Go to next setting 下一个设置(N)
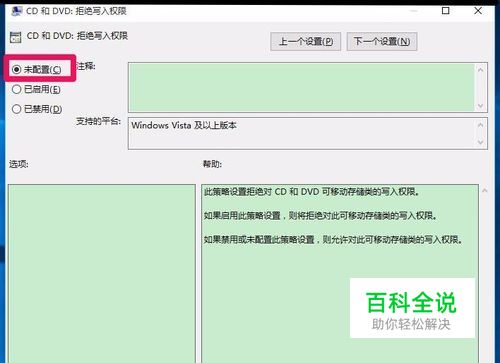The image size is (500, 363). pos(382,41)
